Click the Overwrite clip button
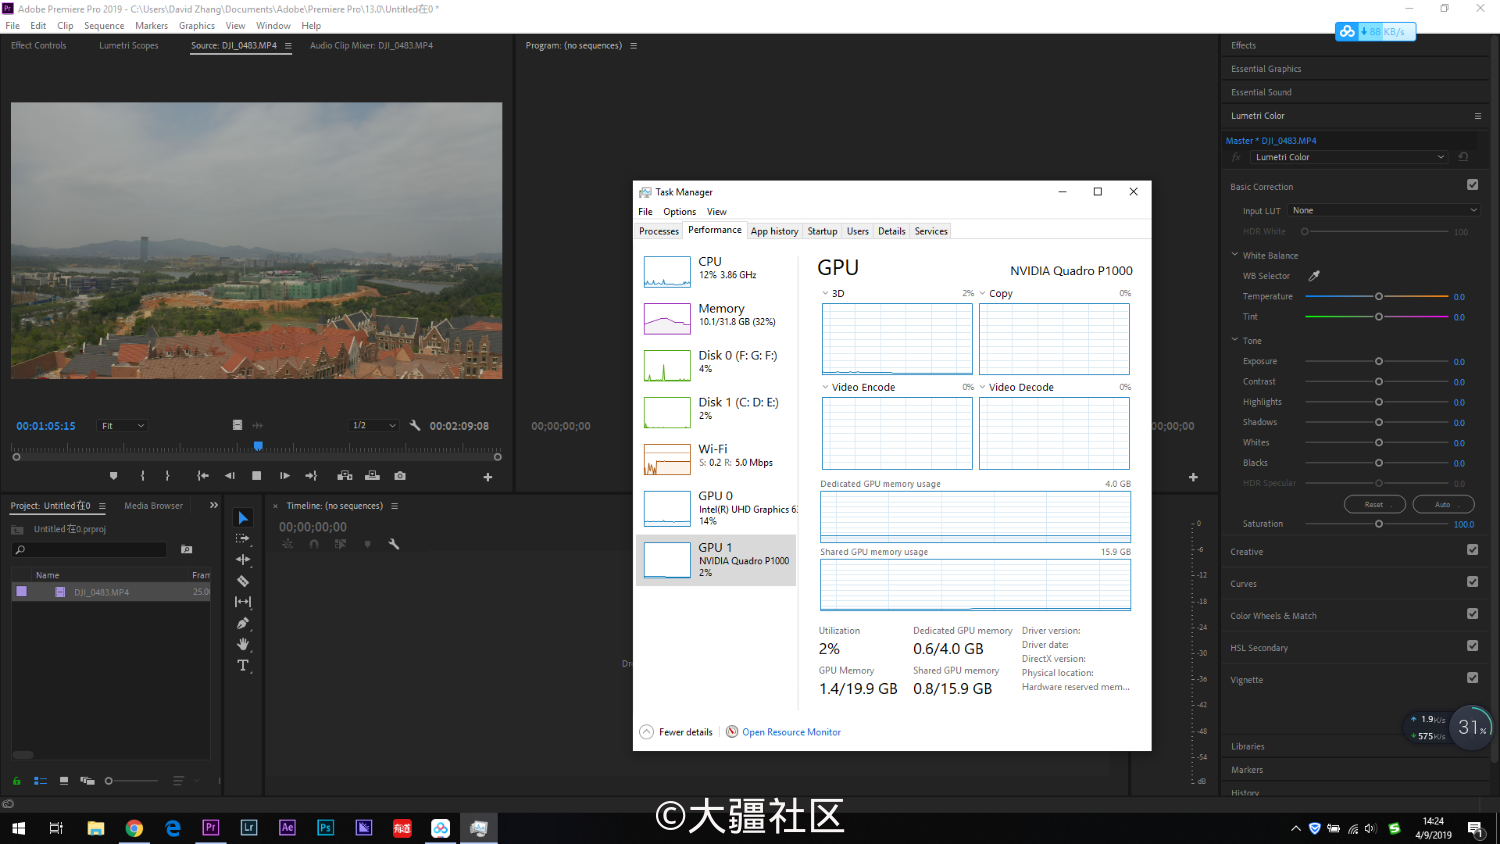 point(372,476)
